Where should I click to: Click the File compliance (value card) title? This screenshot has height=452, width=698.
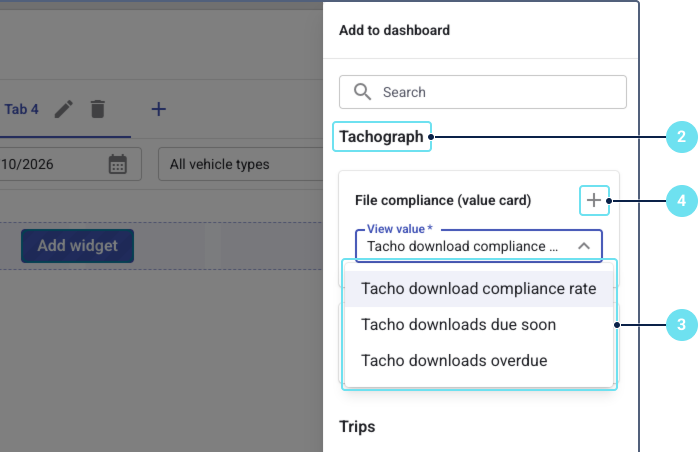443,200
